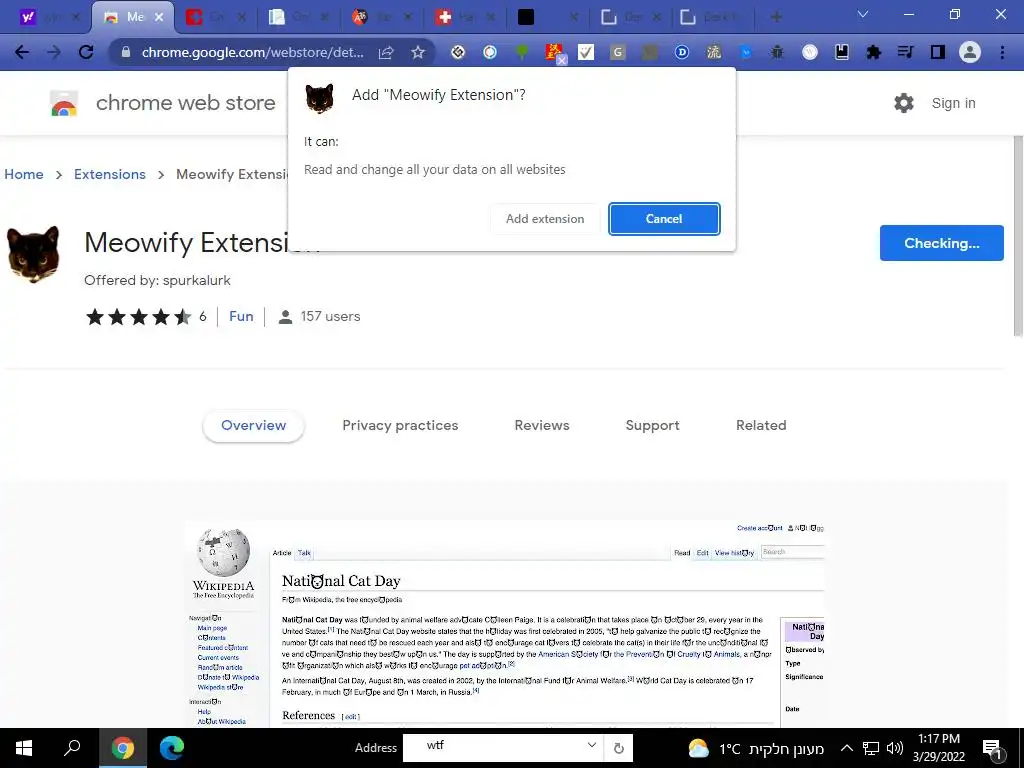1024x768 pixels.
Task: Click the "157 users" text
Action: pos(330,316)
